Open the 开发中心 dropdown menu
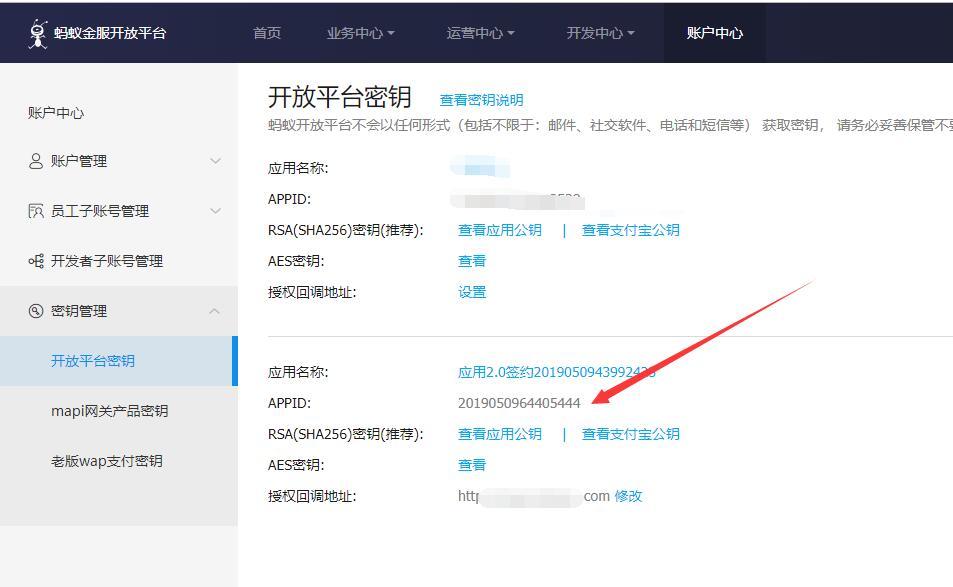 pos(600,33)
